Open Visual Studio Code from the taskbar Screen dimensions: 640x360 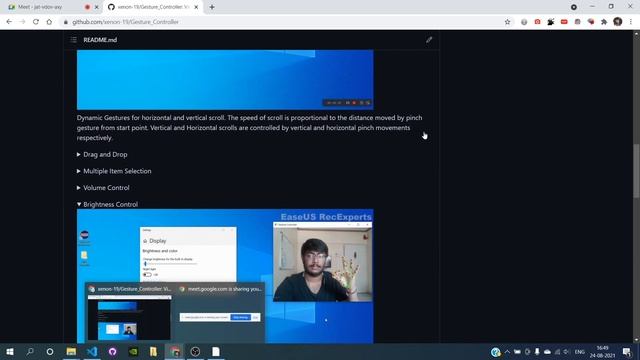tap(92, 351)
